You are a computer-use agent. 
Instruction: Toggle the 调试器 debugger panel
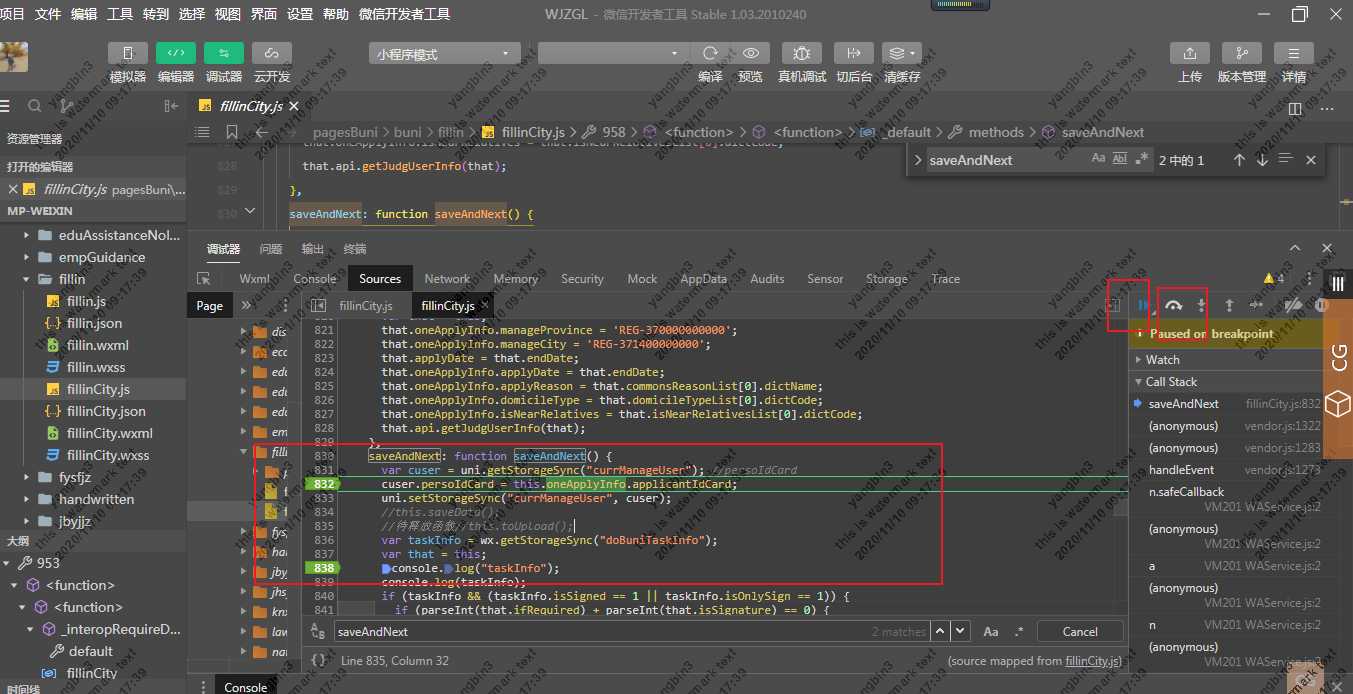point(223,54)
